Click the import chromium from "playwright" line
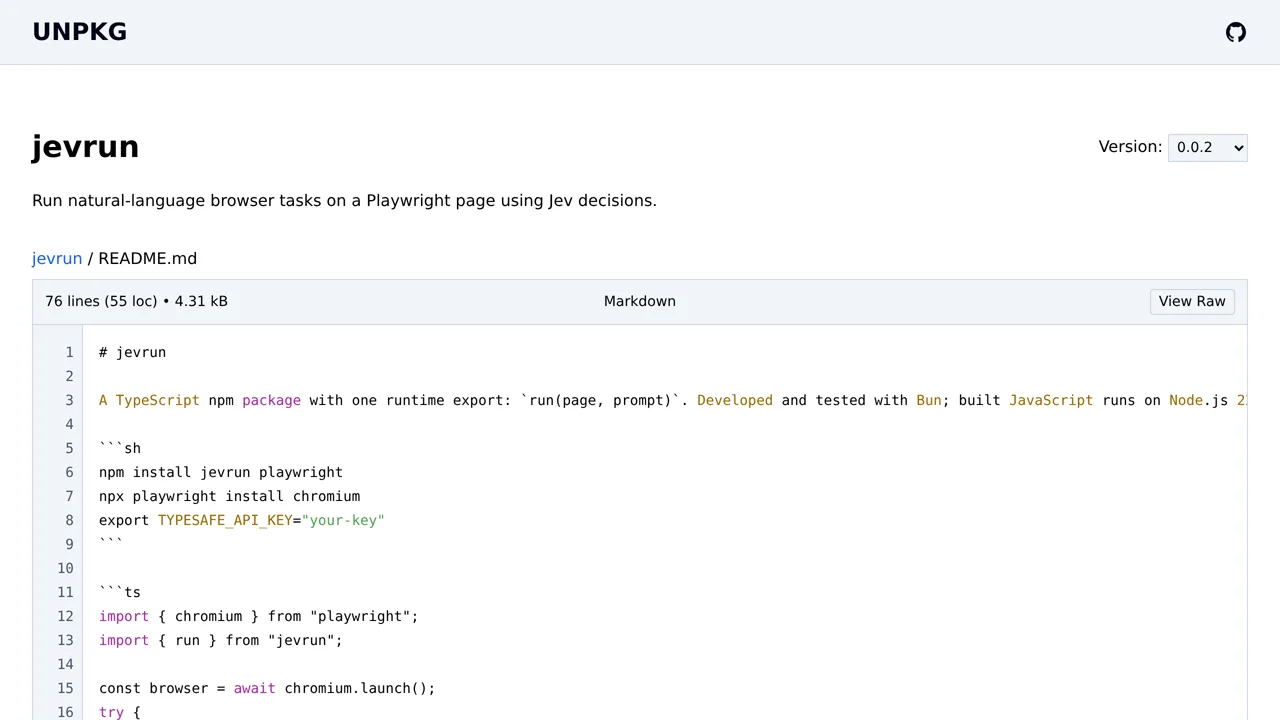This screenshot has height=720, width=1280. click(x=259, y=616)
